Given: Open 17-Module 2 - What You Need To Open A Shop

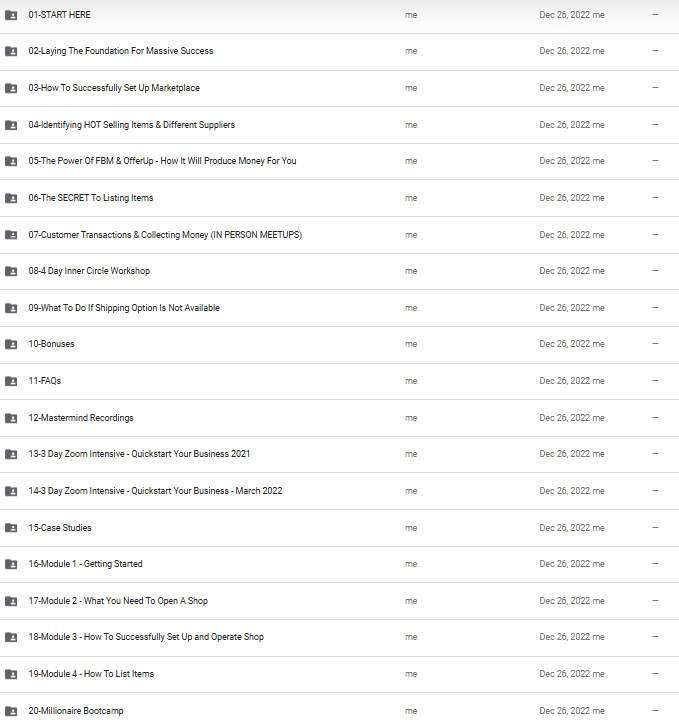Looking at the screenshot, I should tap(339, 601).
